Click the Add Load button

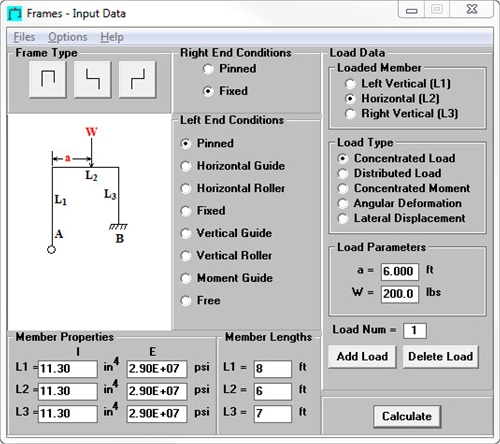[362, 357]
